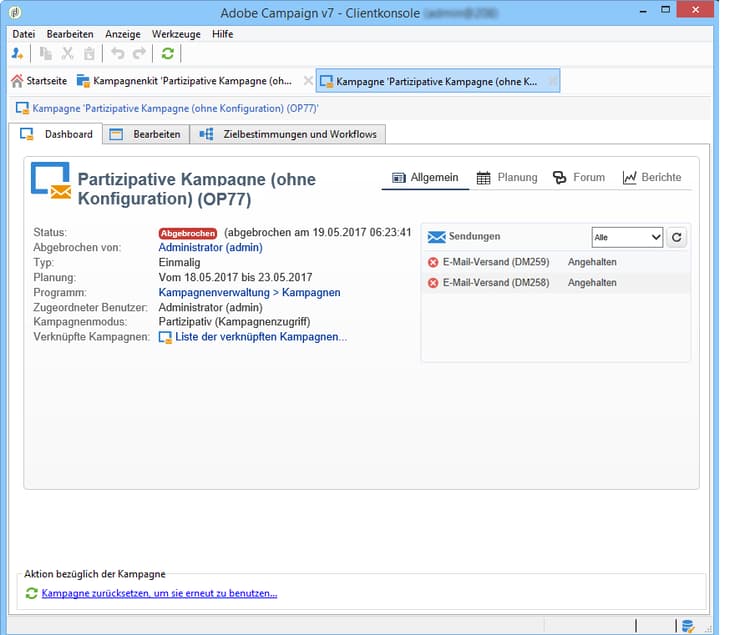The height and width of the screenshot is (635, 750).
Task: Select E-Mail-Versand (DM259) delivery row
Action: click(556, 262)
